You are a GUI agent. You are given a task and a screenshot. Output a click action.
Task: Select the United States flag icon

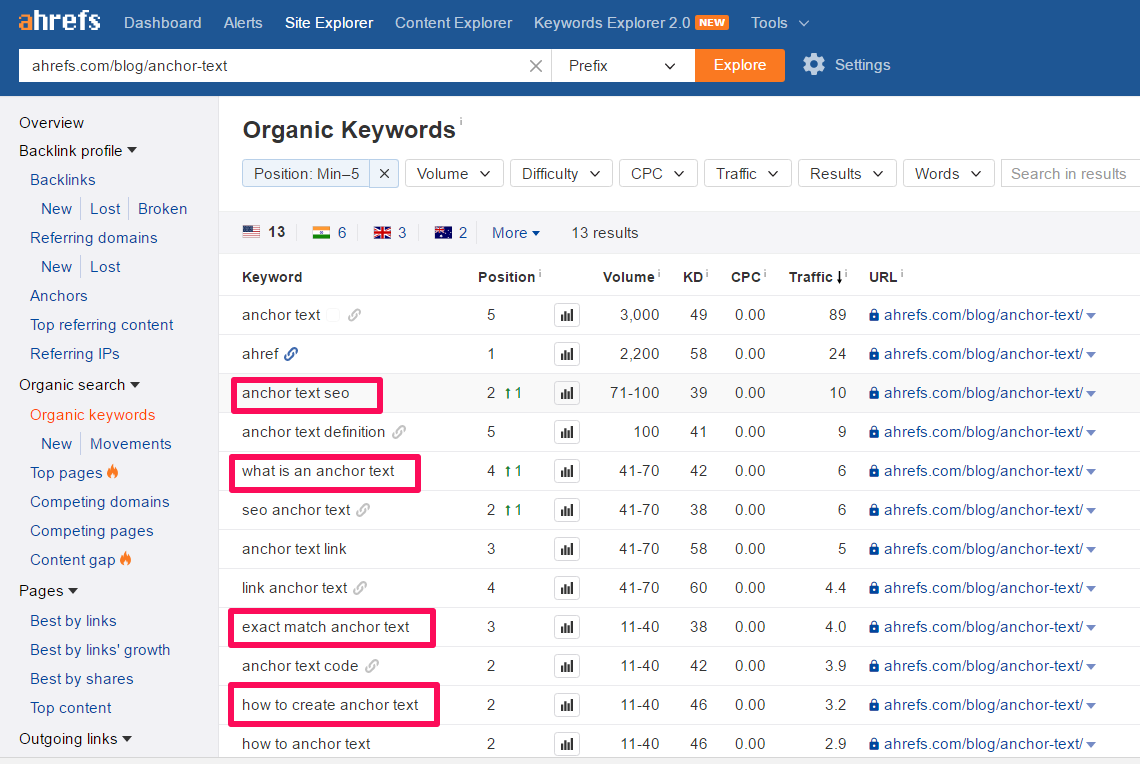251,232
